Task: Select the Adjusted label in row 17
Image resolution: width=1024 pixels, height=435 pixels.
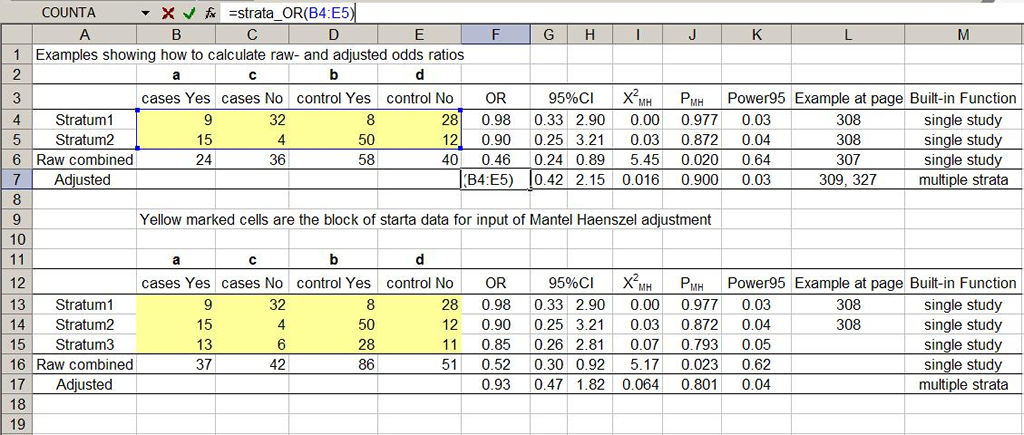Action: (x=84, y=384)
